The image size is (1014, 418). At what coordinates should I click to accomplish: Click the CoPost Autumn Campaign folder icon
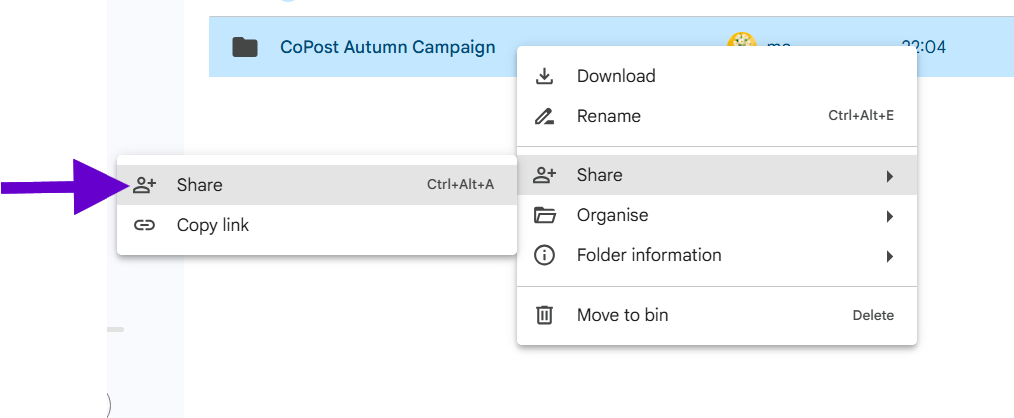[x=245, y=47]
